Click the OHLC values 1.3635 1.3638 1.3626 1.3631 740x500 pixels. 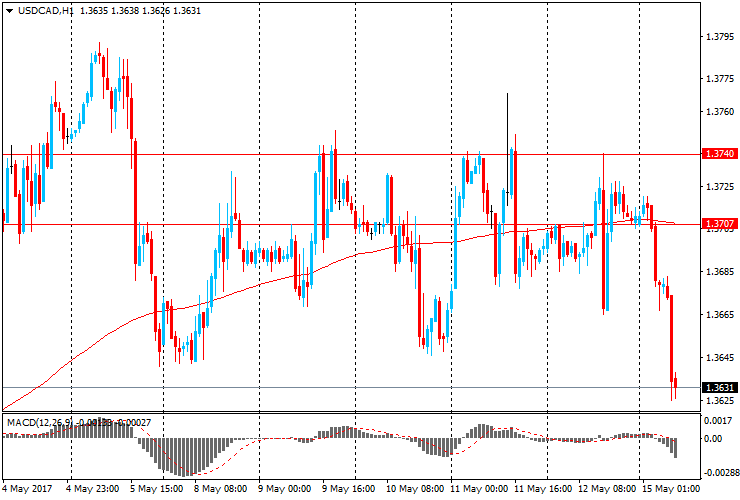(140, 10)
